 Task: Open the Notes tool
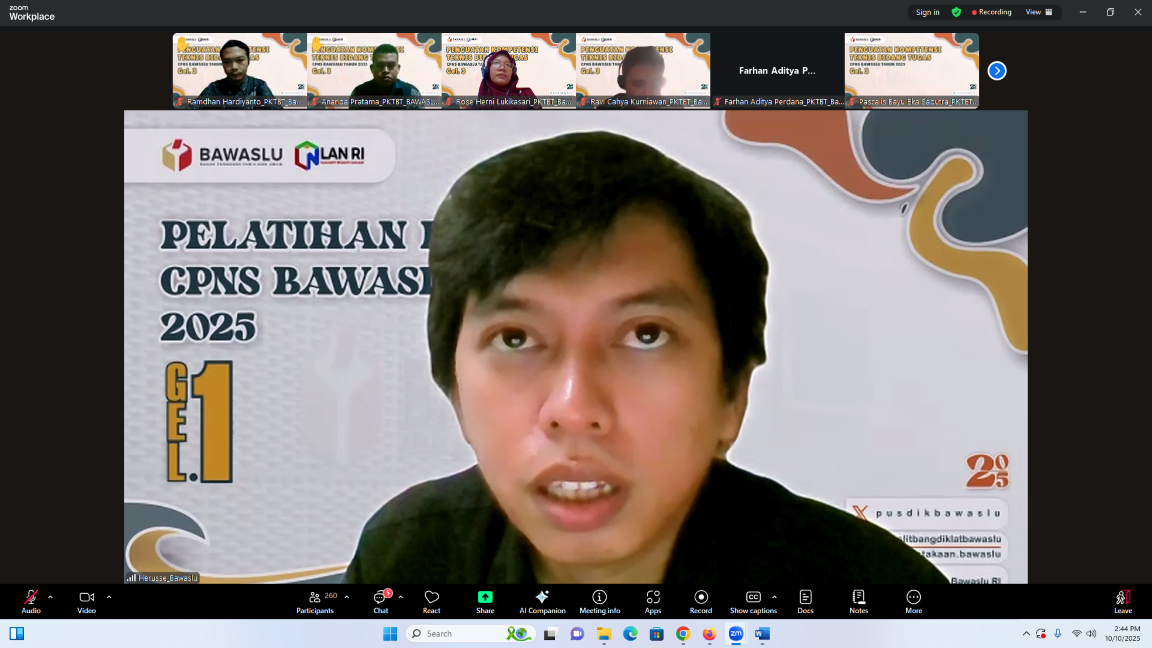click(858, 601)
